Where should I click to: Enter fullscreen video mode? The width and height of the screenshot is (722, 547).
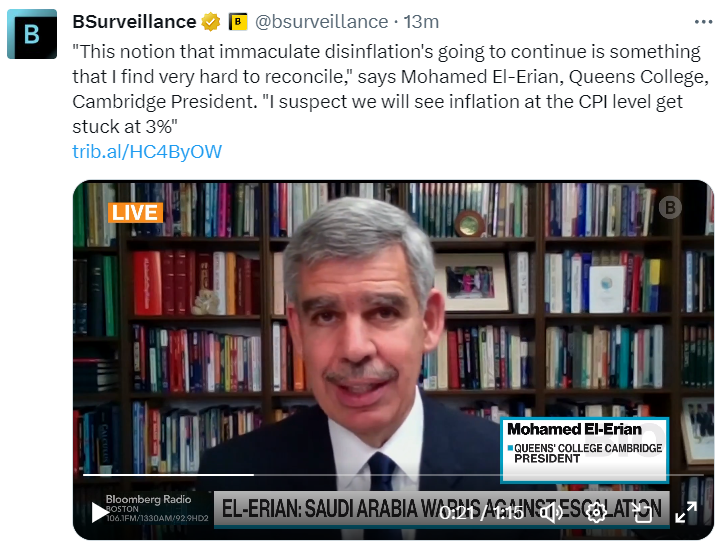pos(685,512)
